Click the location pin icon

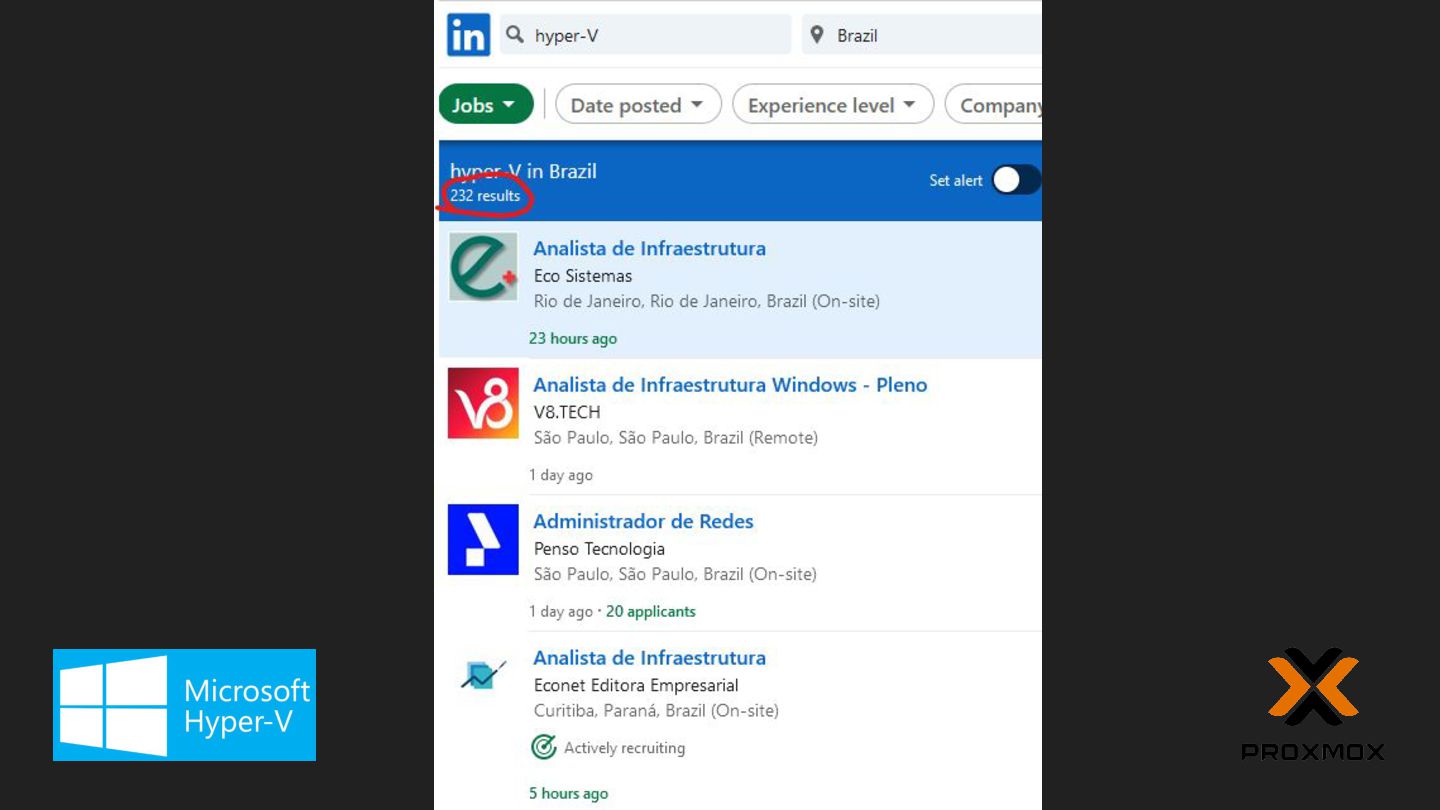[x=817, y=35]
